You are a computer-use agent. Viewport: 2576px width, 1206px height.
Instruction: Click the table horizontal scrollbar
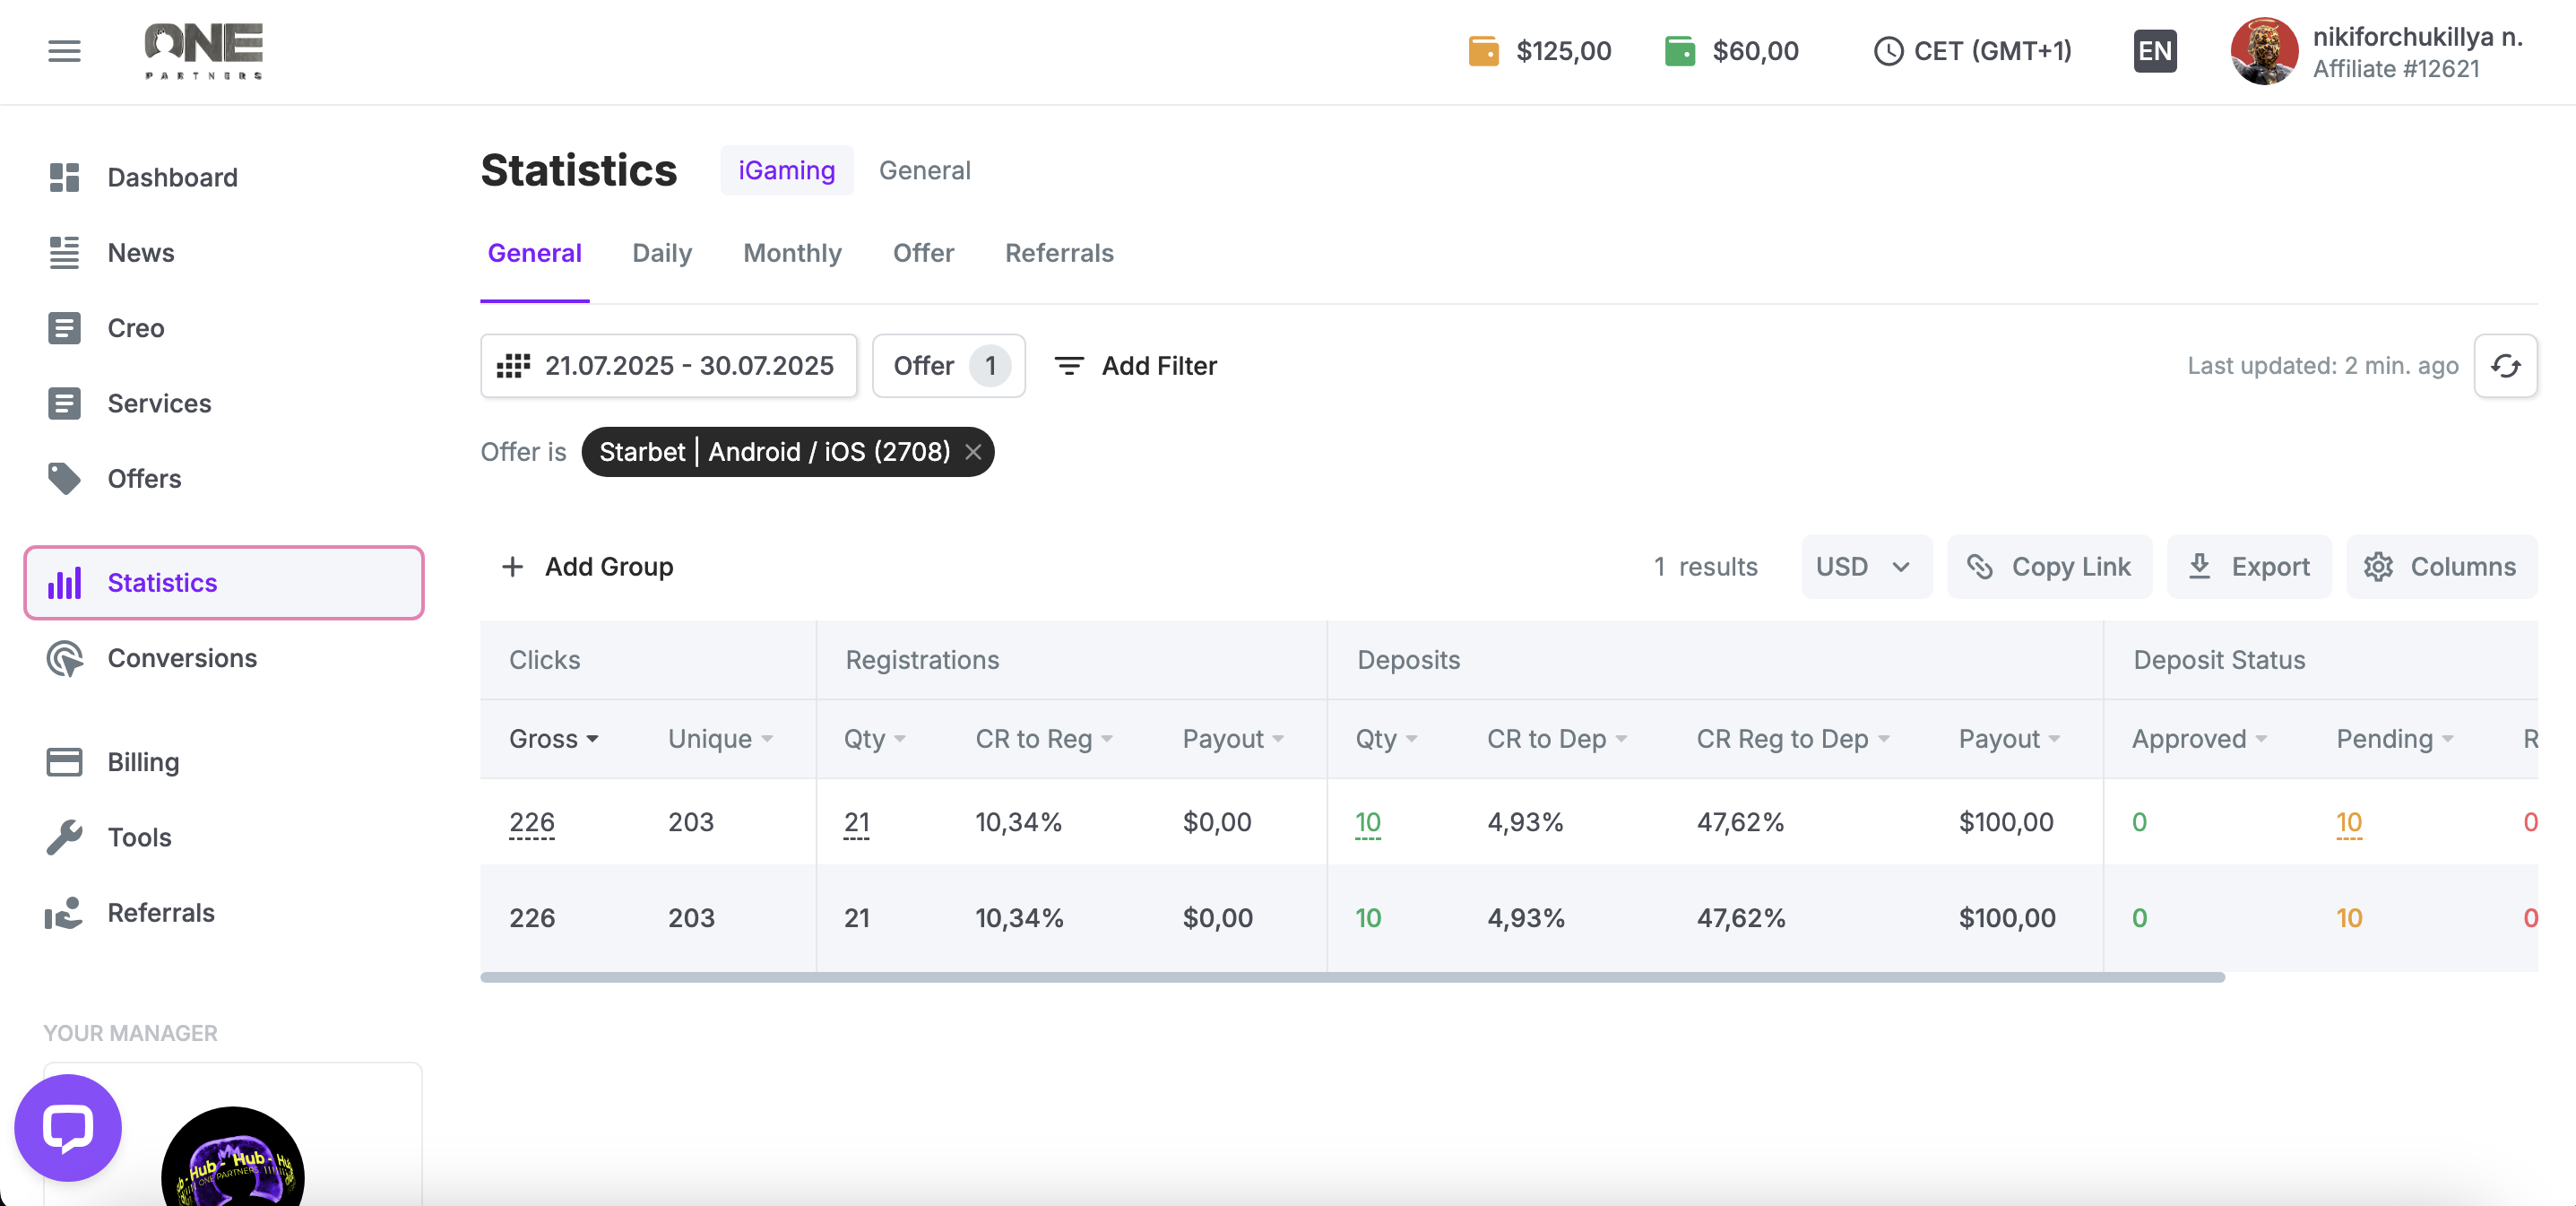pyautogui.click(x=1352, y=977)
